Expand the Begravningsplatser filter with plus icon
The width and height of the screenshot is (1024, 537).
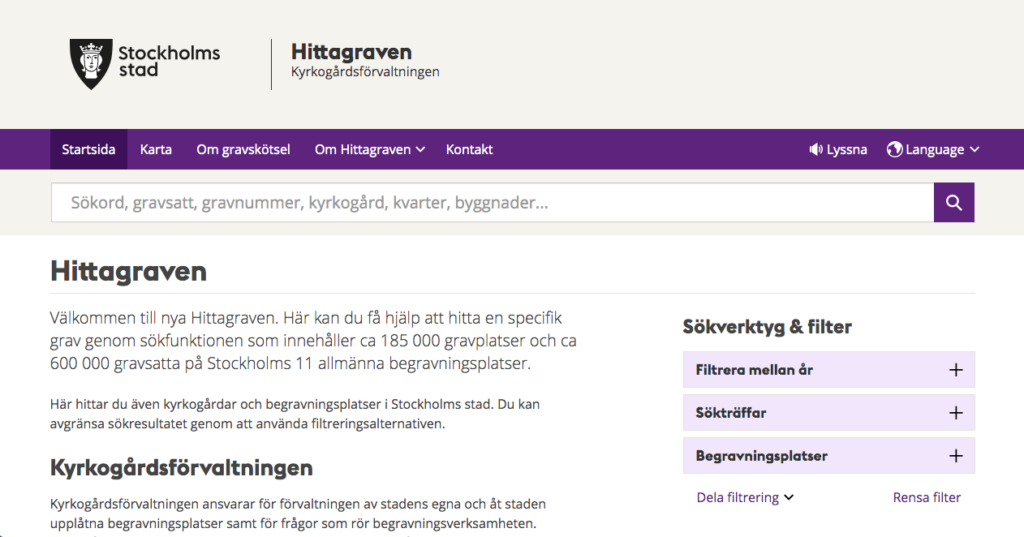pyautogui.click(x=955, y=456)
